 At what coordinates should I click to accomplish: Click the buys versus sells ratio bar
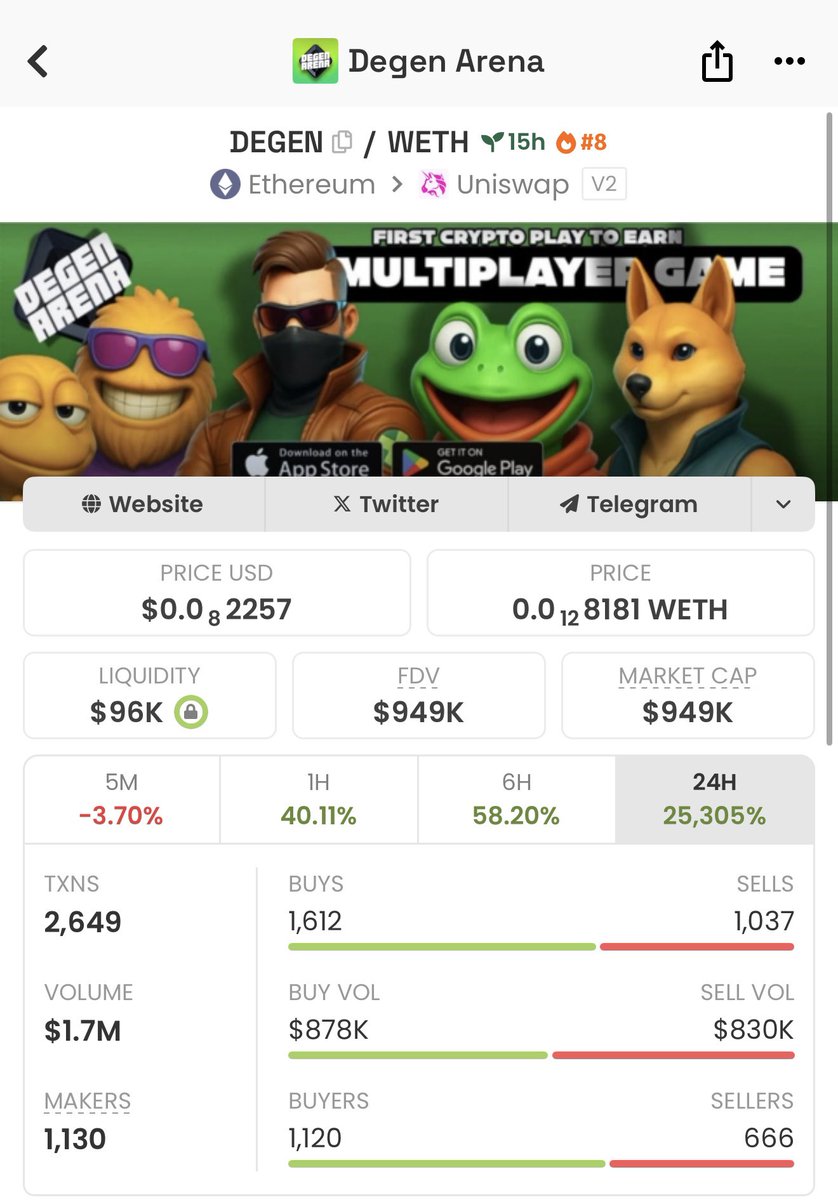(541, 946)
